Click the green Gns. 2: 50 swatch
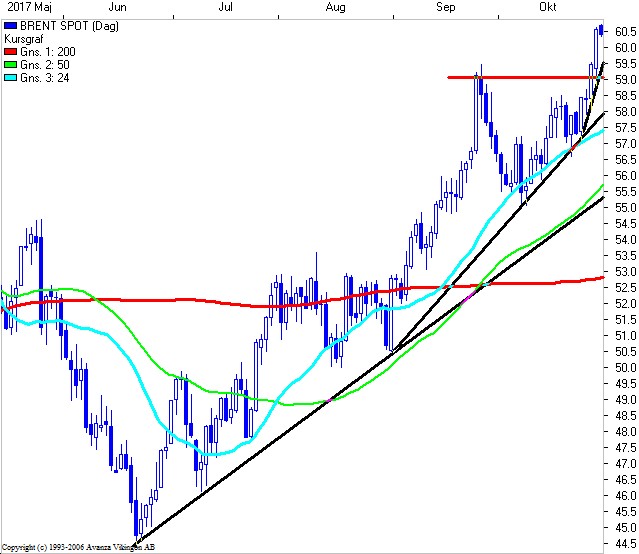639x554 pixels. click(10, 65)
